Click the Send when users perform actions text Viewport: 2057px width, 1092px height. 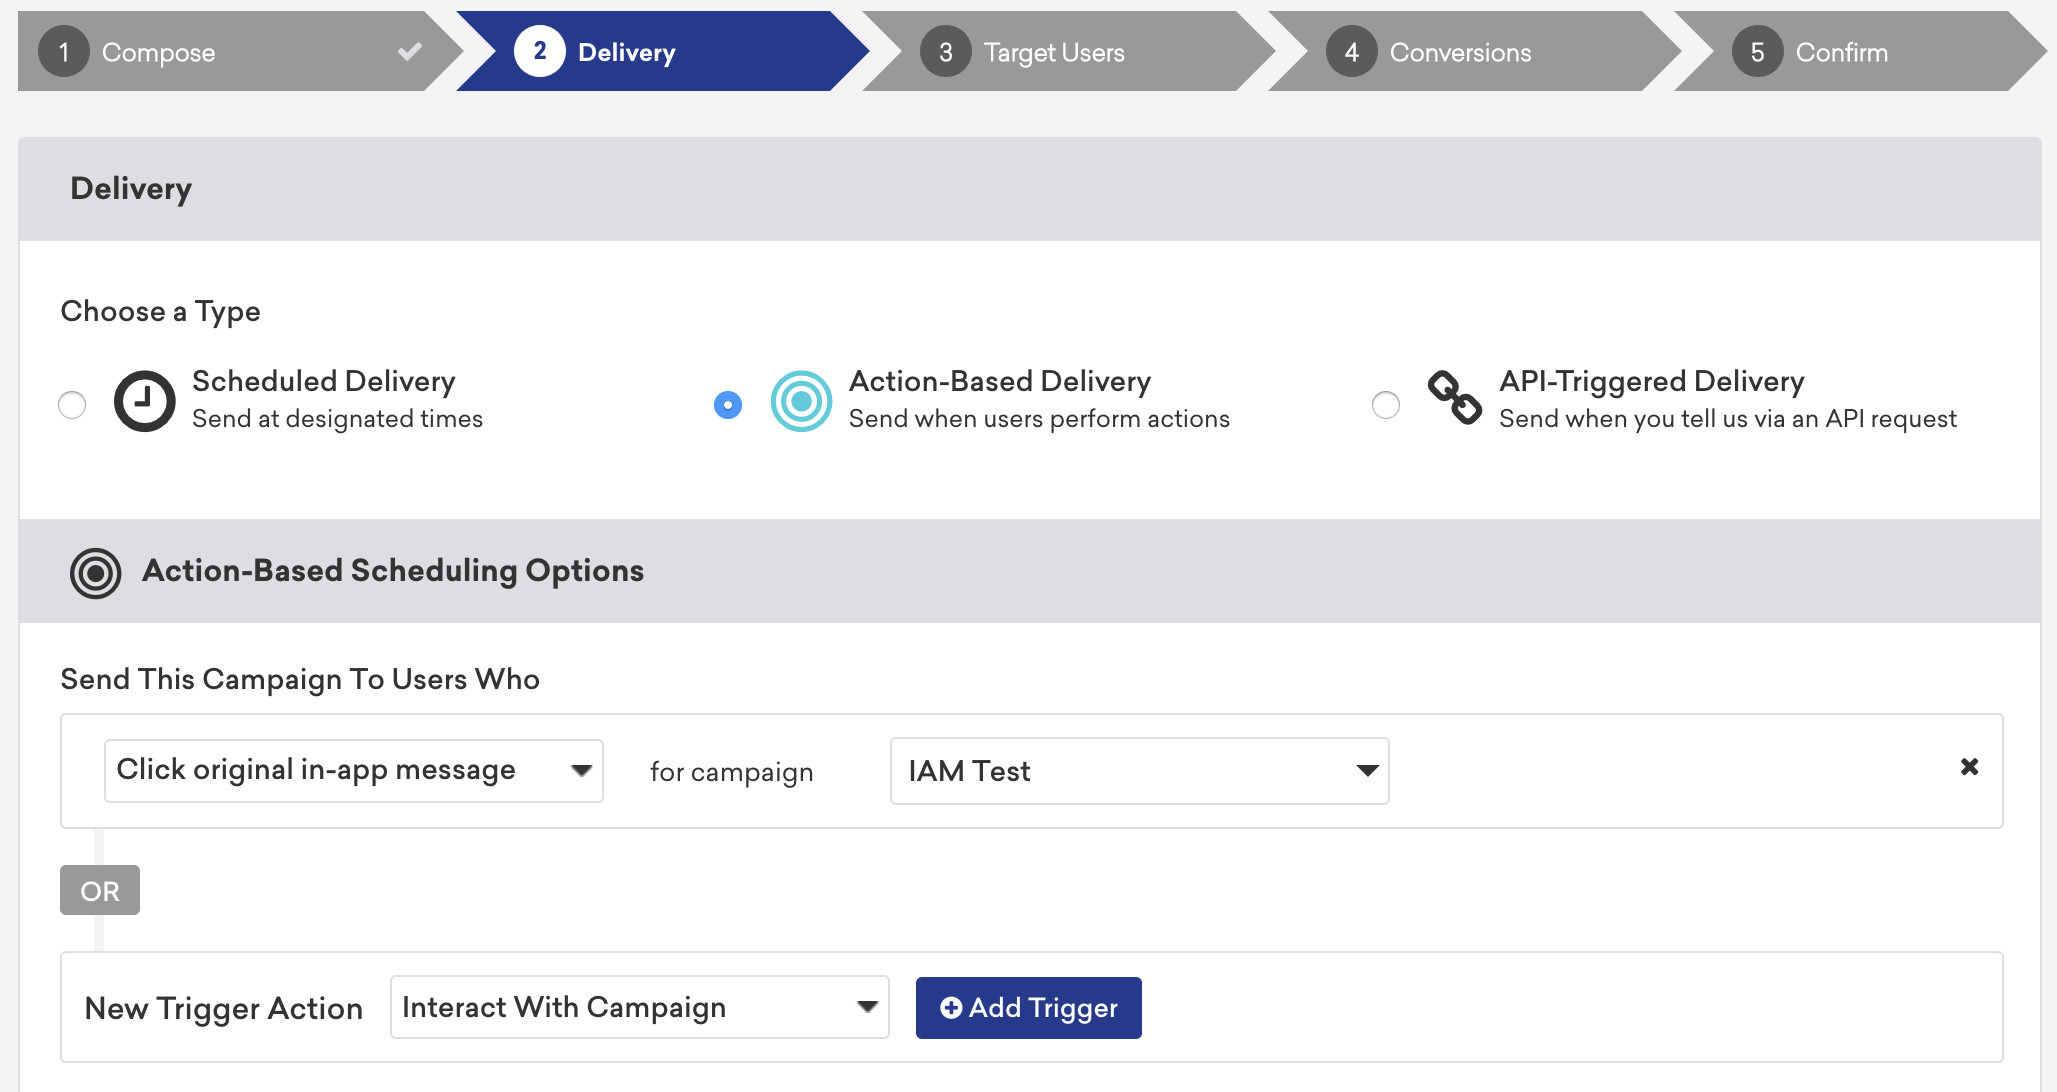[1039, 419]
